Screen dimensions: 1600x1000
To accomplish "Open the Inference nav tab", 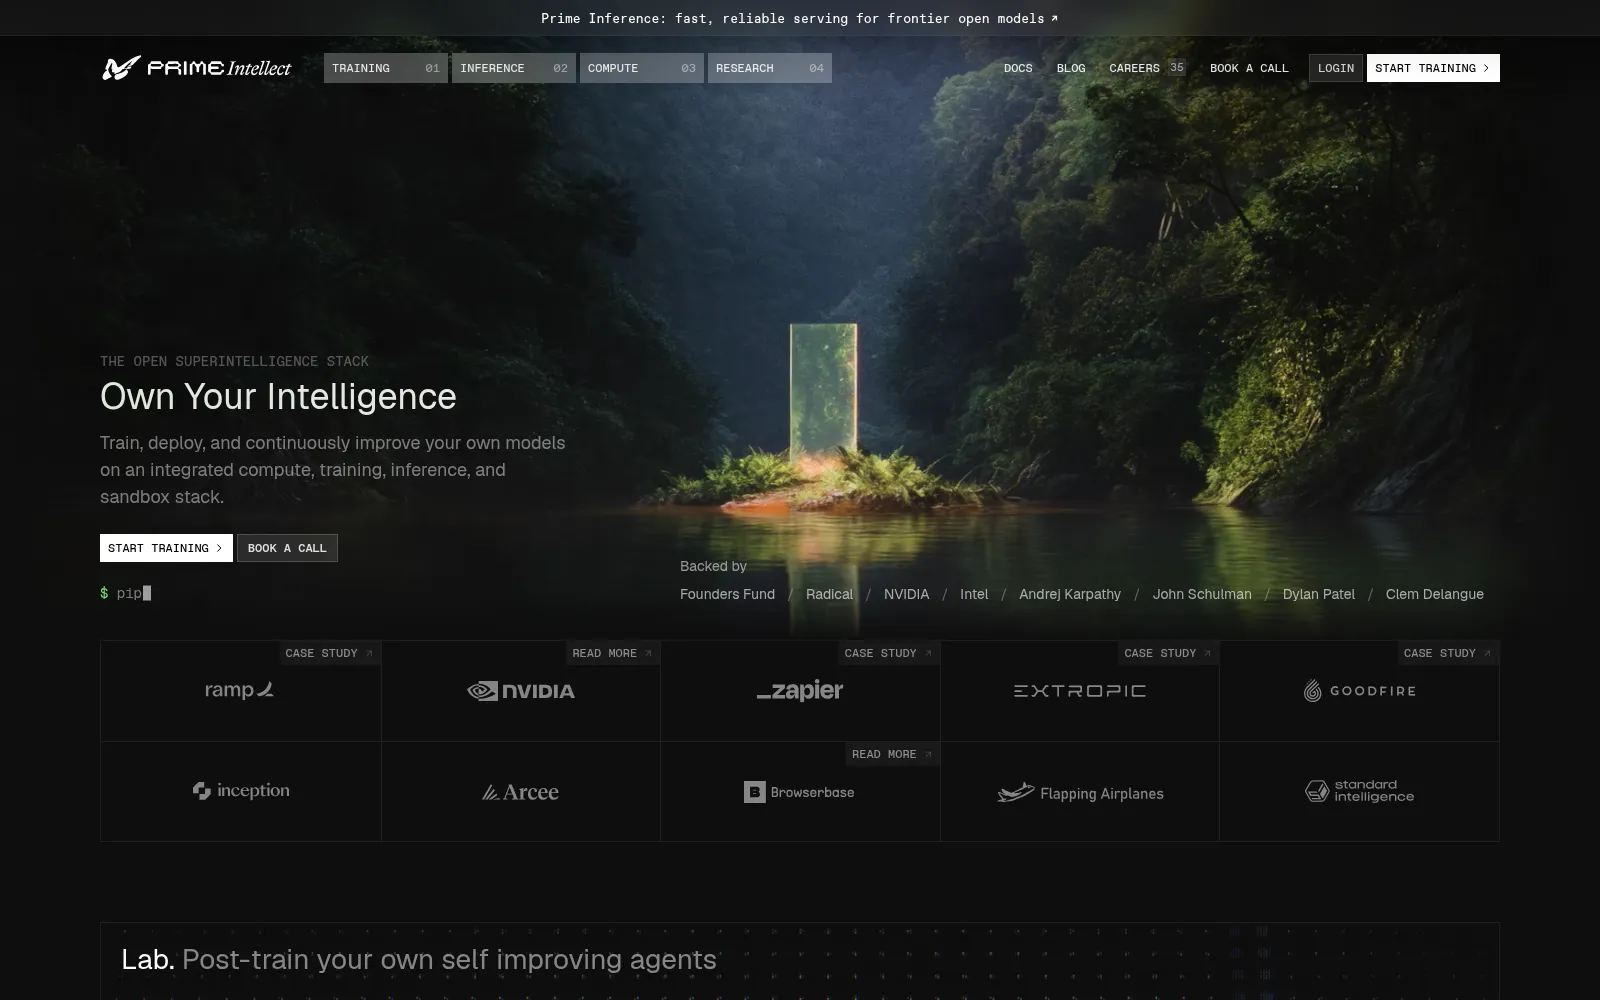I will (513, 68).
